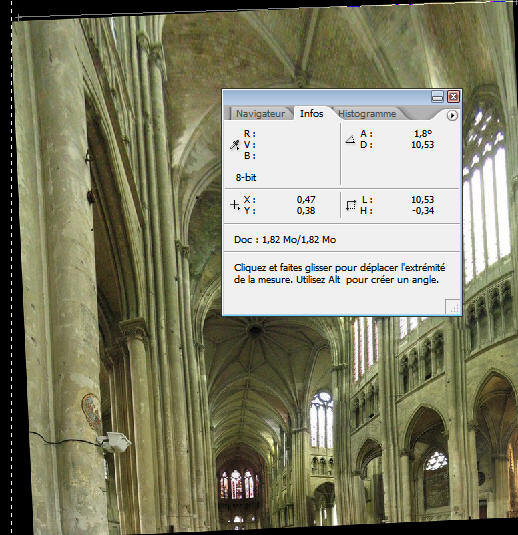Image resolution: width=518 pixels, height=535 pixels.
Task: Open the Histogramme tab
Action: coord(367,114)
